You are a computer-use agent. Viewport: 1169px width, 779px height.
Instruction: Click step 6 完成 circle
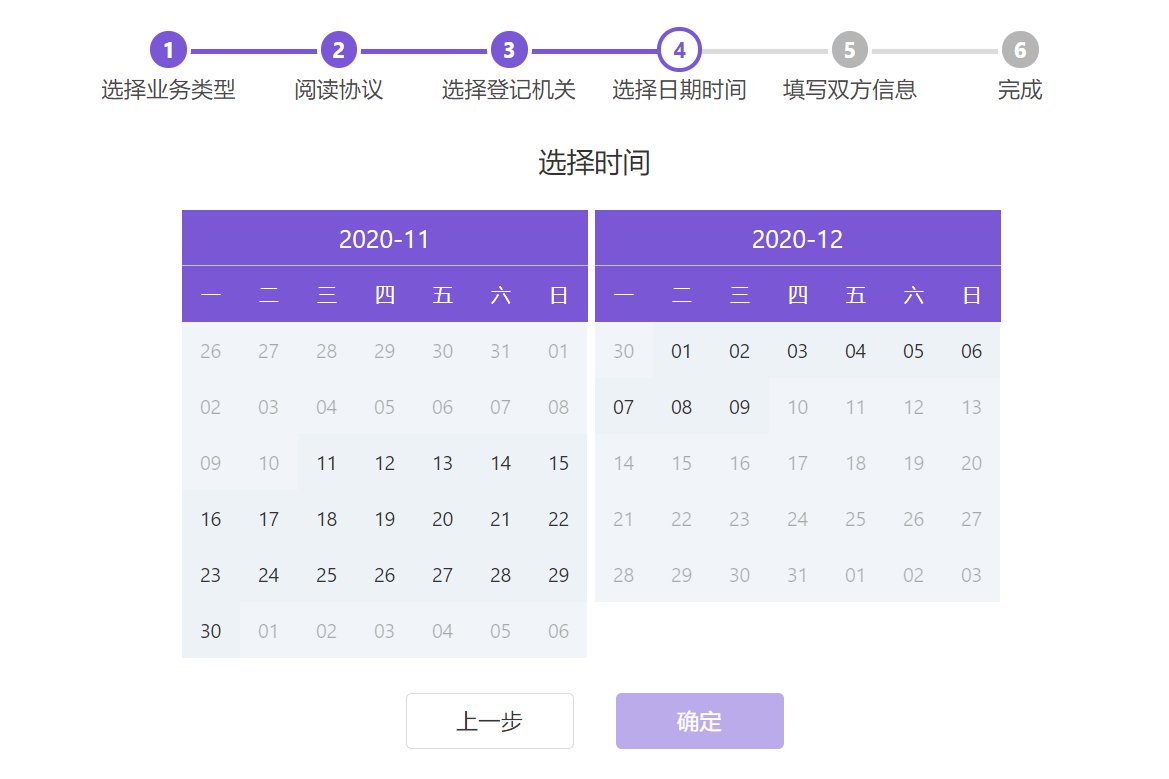(1019, 49)
